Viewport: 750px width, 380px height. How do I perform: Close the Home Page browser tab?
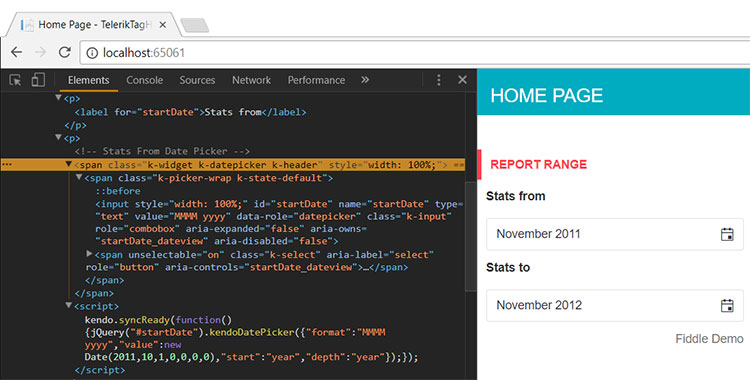pos(163,25)
